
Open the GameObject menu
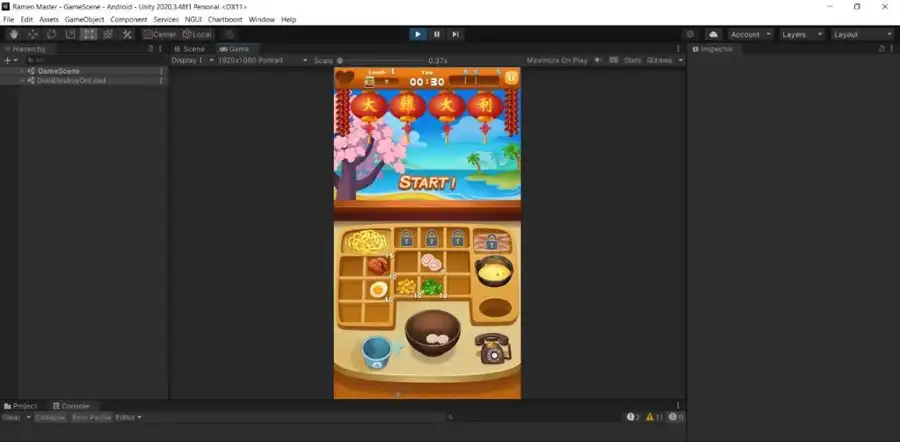(84, 19)
